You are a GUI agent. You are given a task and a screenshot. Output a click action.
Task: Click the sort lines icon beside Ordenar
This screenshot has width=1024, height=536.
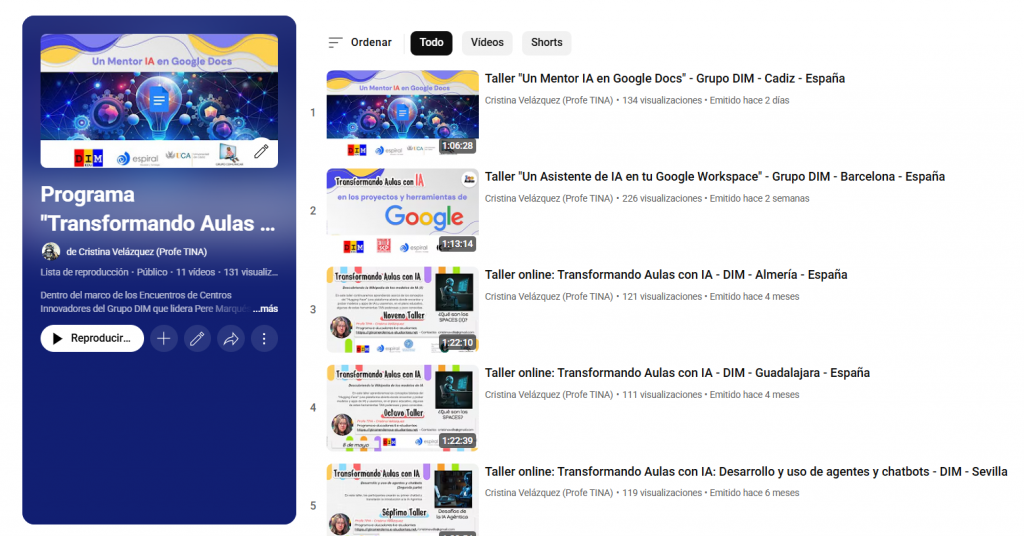click(335, 43)
